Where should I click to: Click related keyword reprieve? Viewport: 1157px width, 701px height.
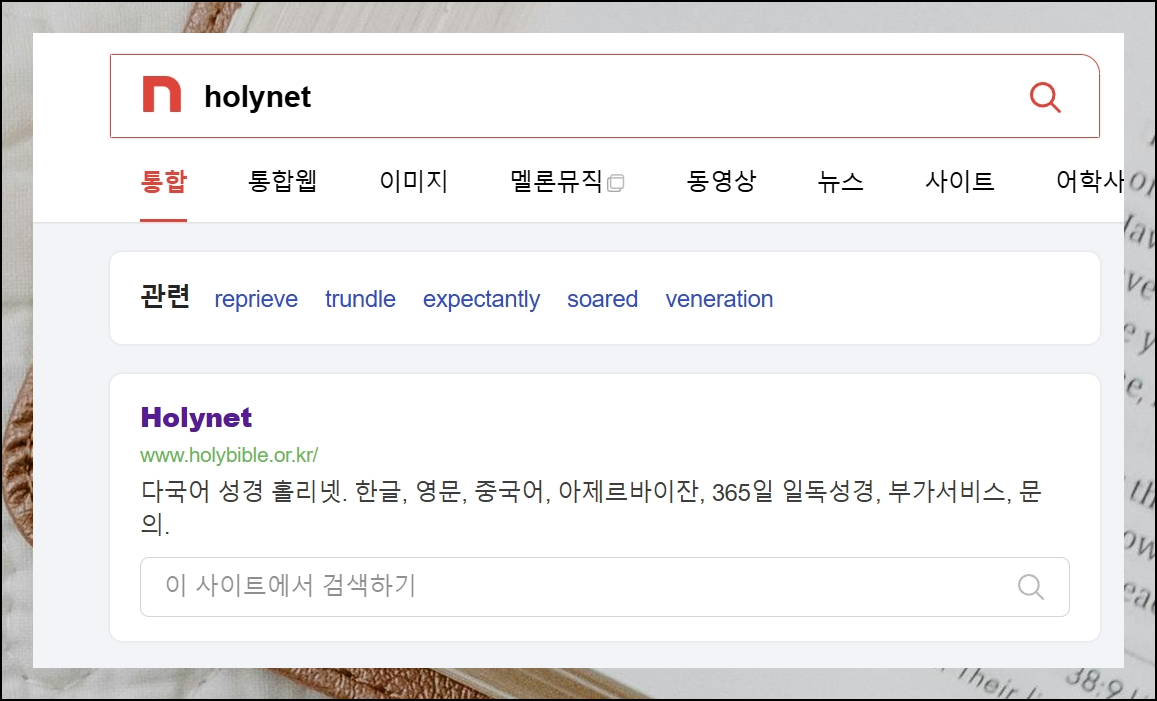[x=256, y=299]
